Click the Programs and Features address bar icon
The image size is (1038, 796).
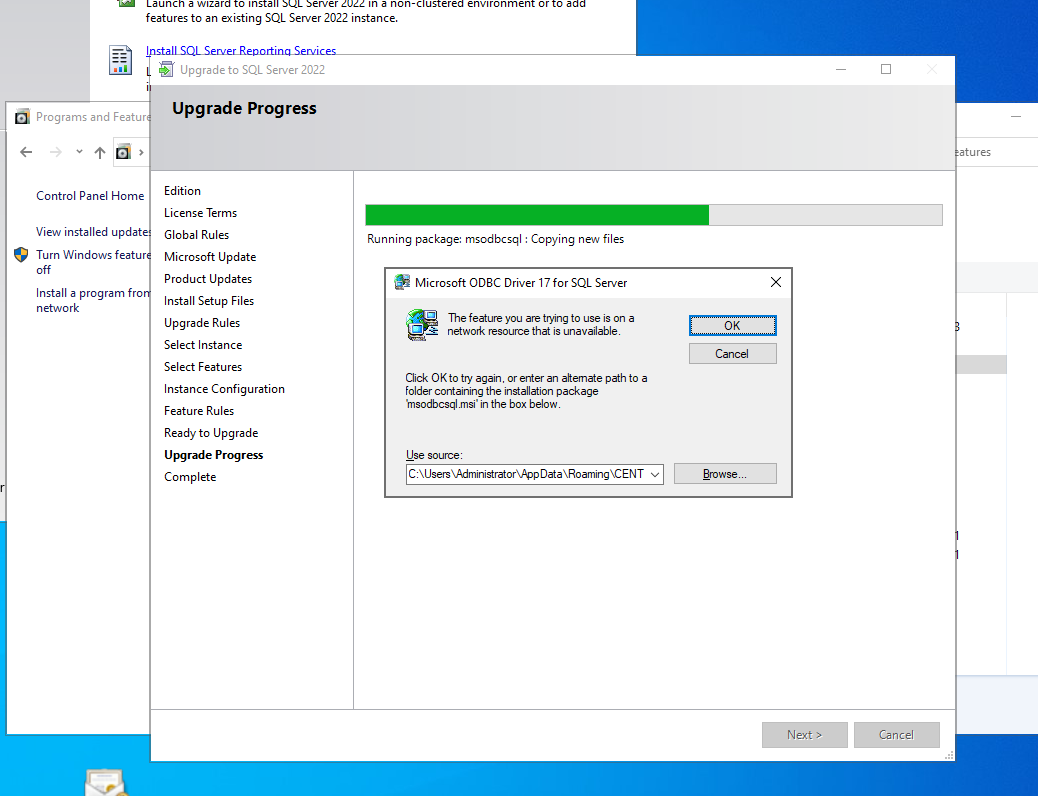[123, 152]
